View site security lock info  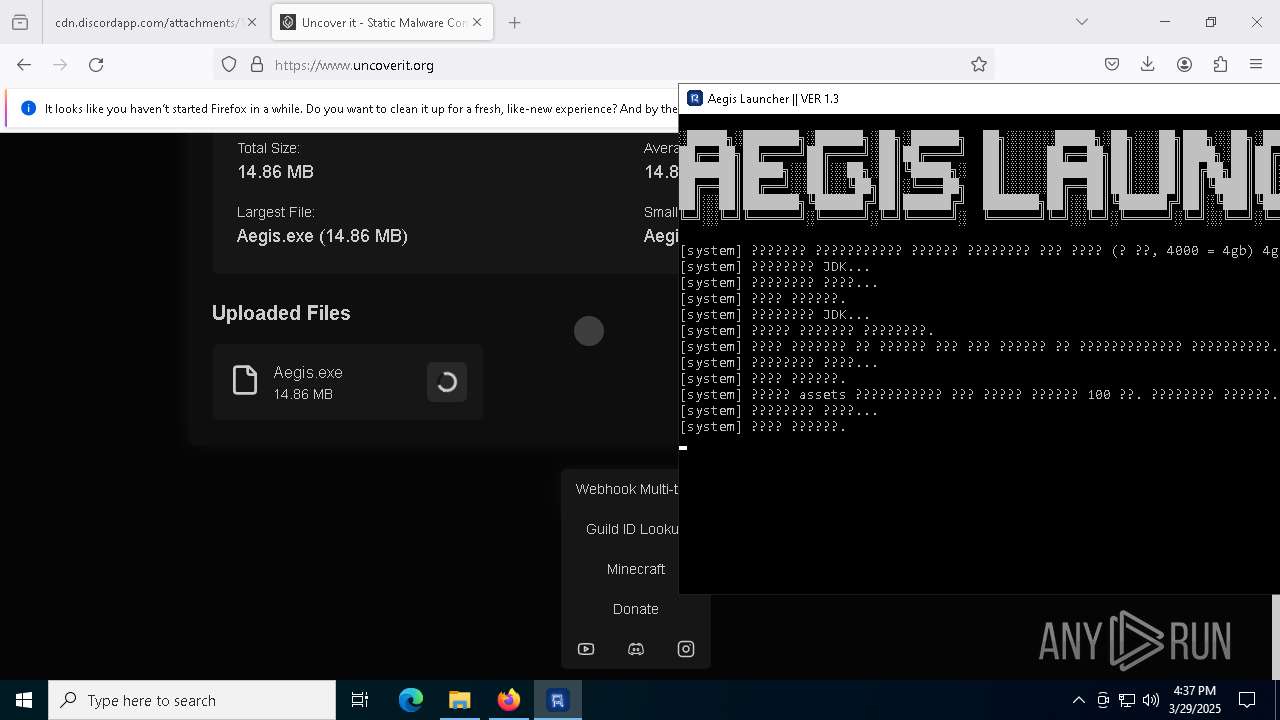pyautogui.click(x=257, y=65)
